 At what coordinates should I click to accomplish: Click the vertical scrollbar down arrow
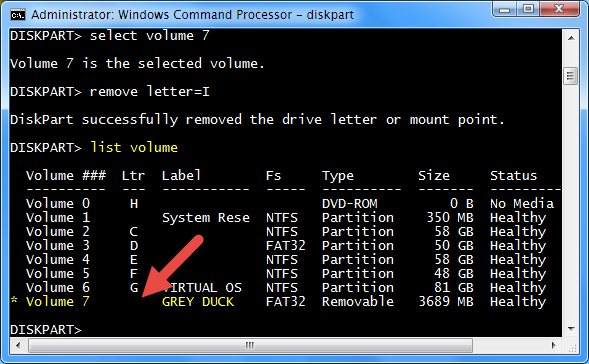tap(571, 329)
